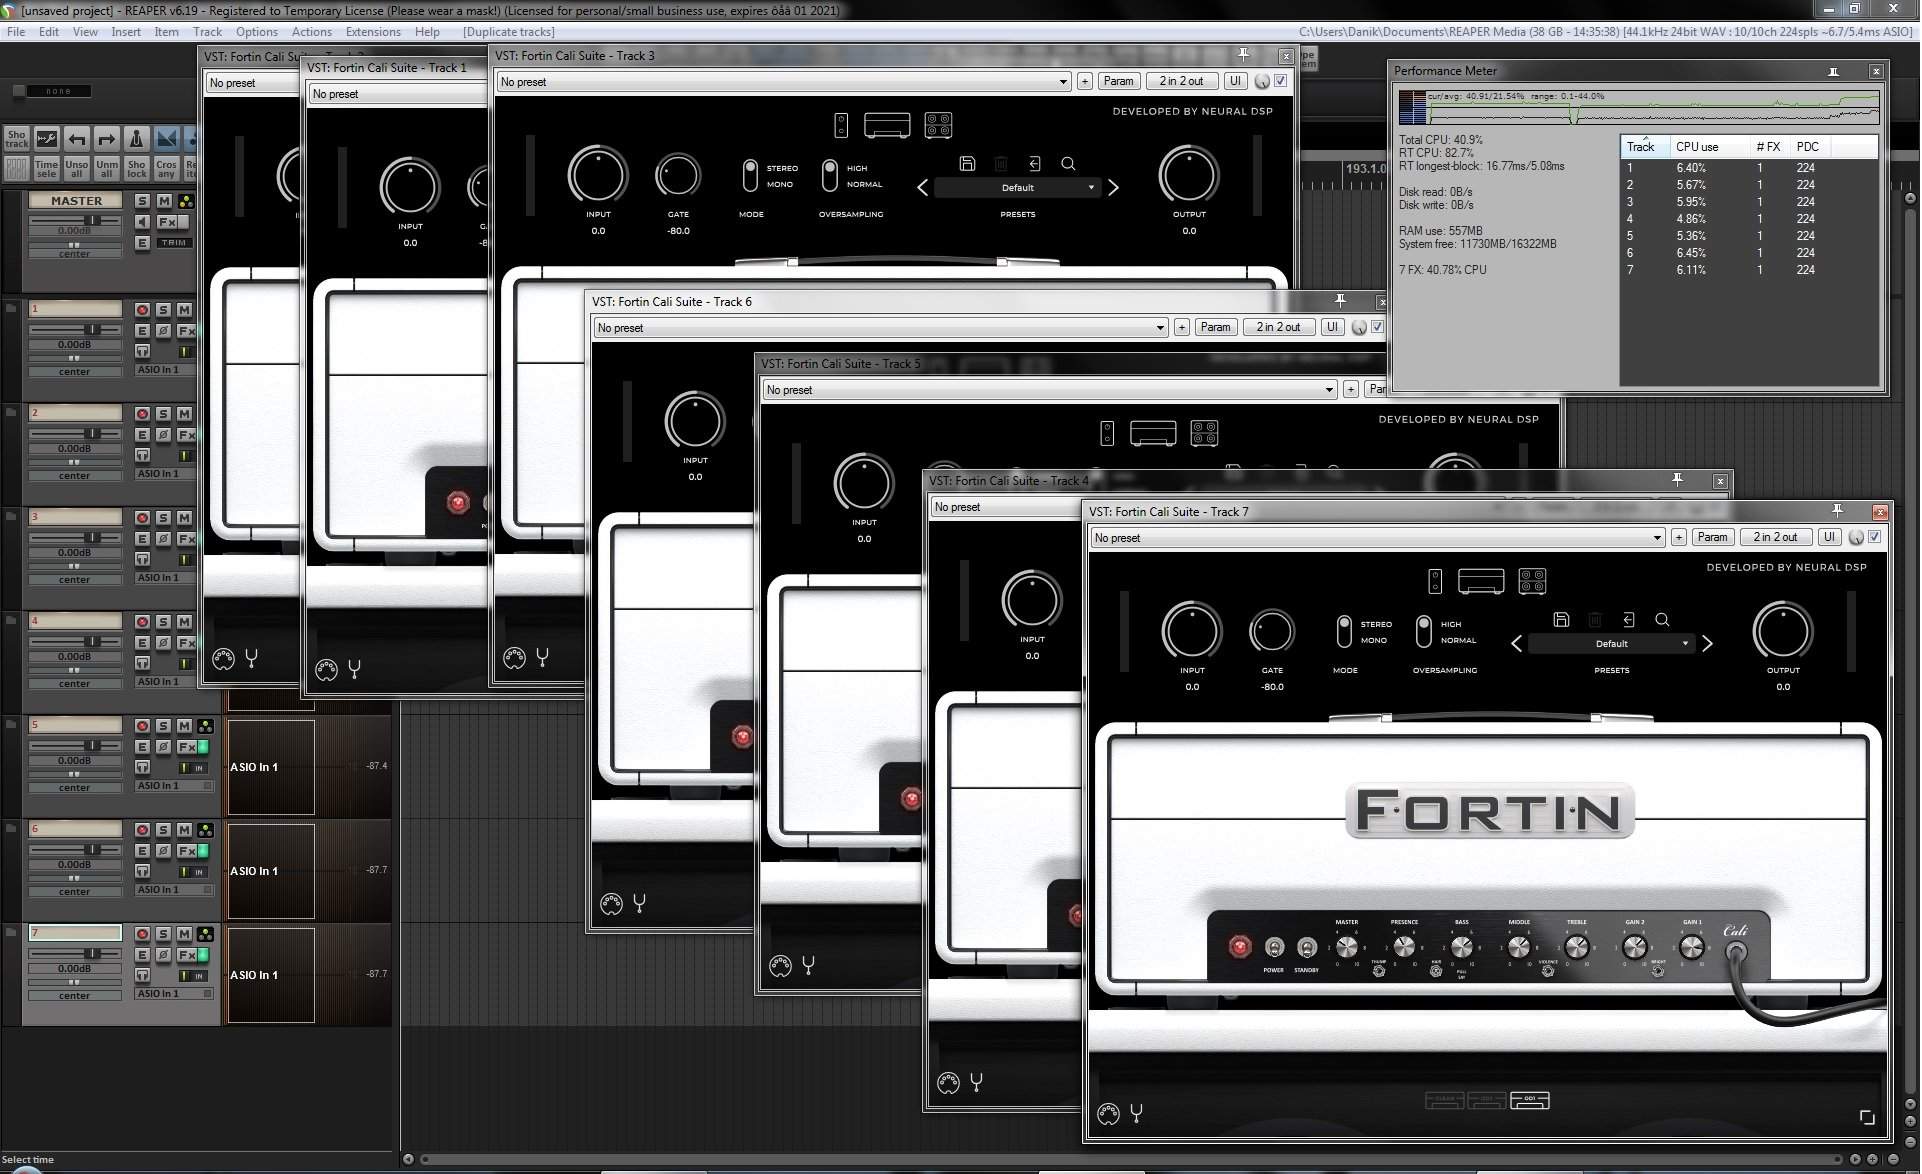Uncheck the bypass checkbox in Track 6 plugin window
Viewport: 1922px width, 1174px height.
1377,327
